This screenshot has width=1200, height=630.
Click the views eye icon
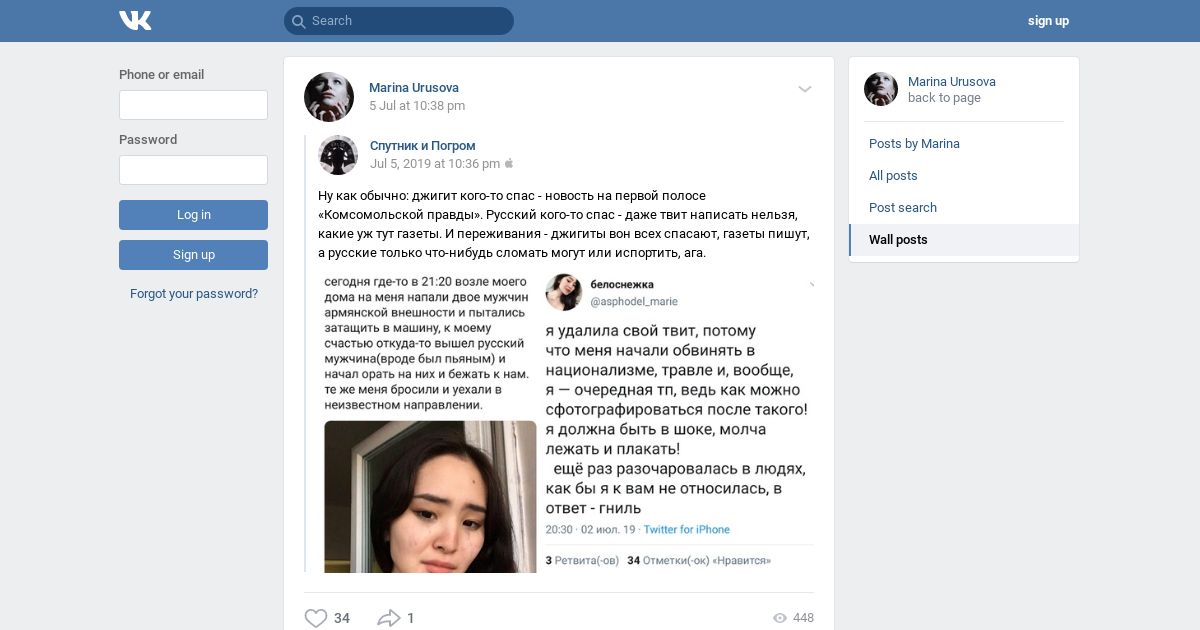780,618
